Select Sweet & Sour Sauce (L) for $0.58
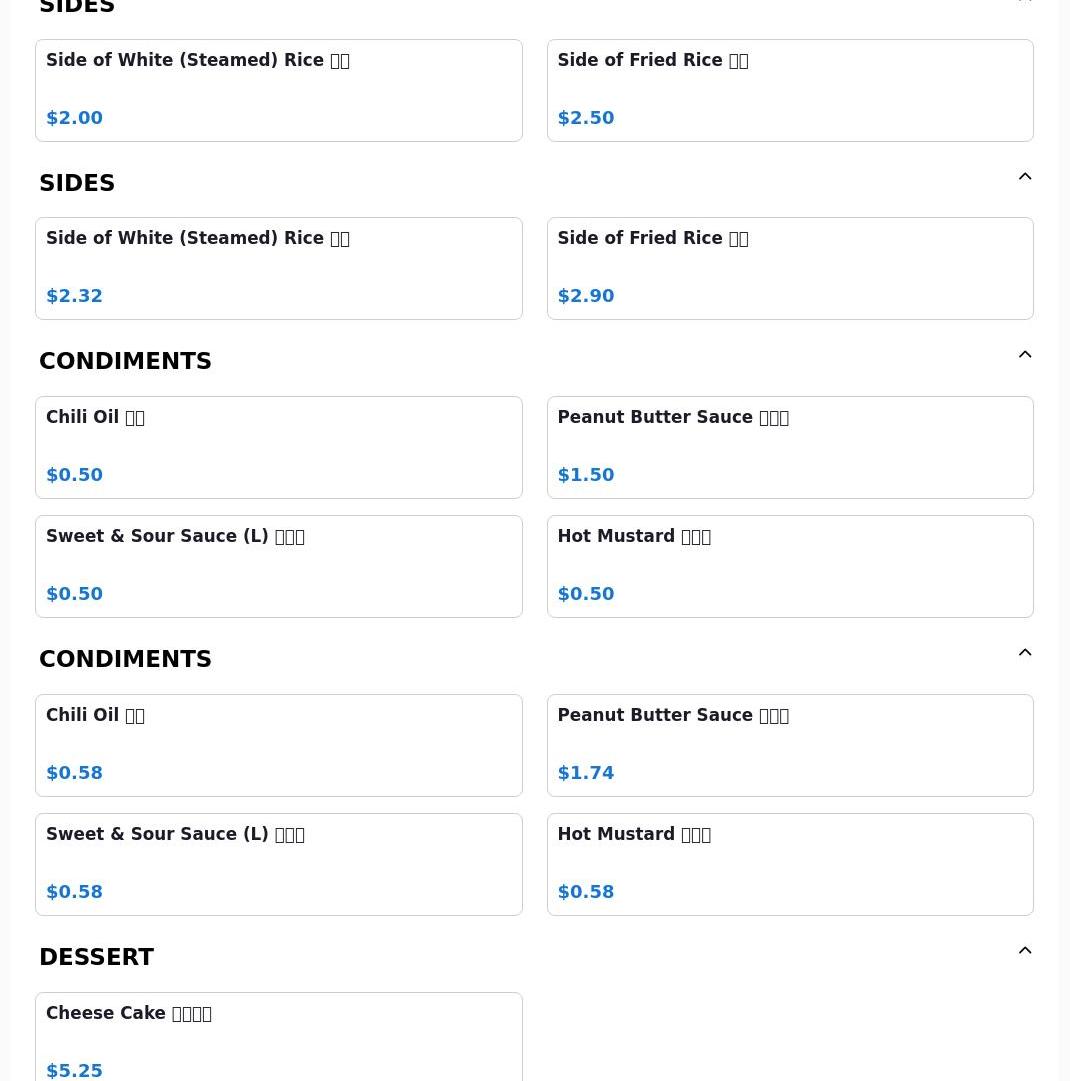Viewport: 1070px width, 1081px height. tap(278, 864)
